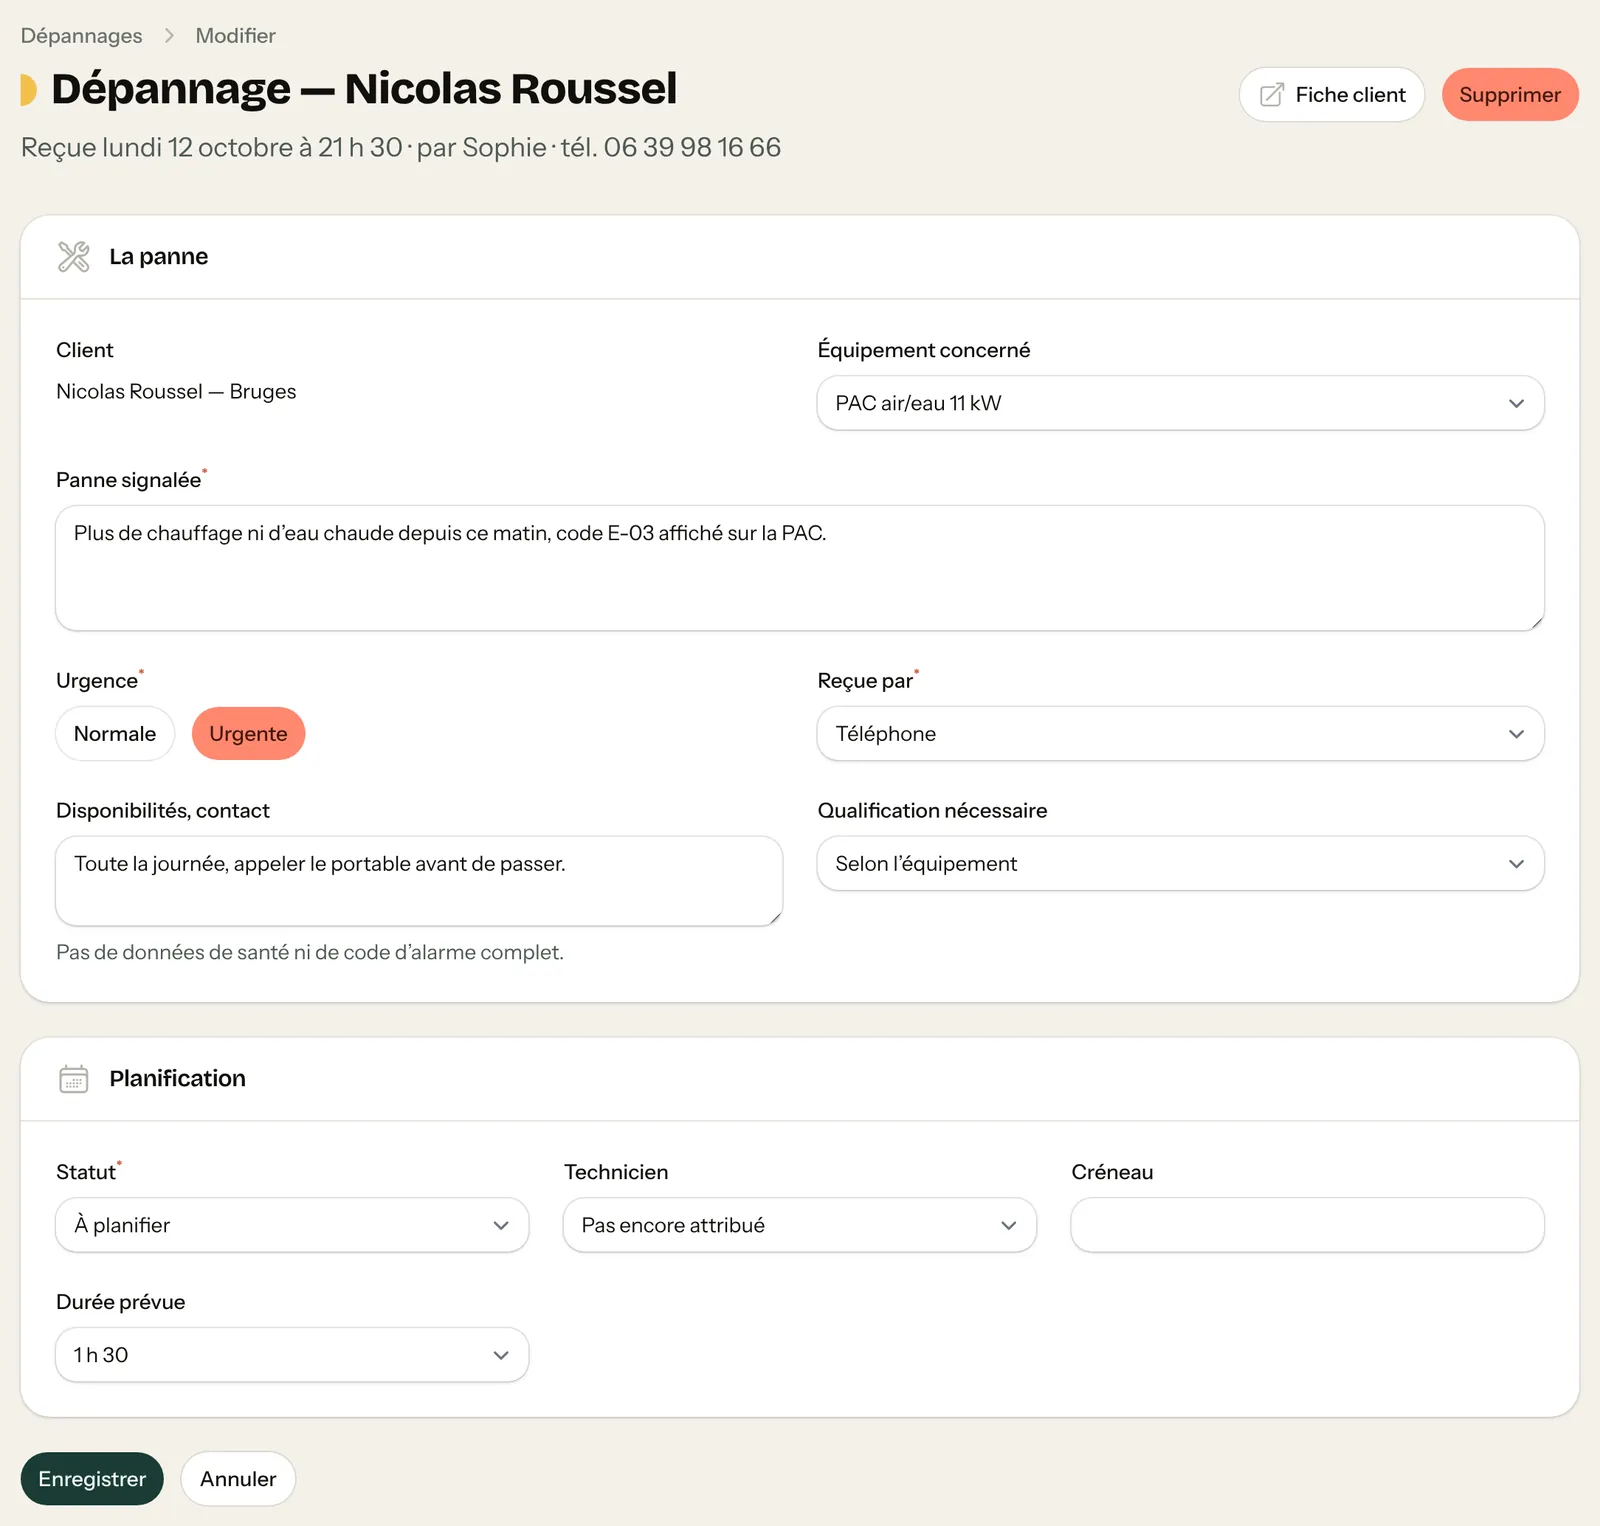Image resolution: width=1600 pixels, height=1526 pixels.
Task: Save with the Enregistrer button
Action: coord(92,1479)
